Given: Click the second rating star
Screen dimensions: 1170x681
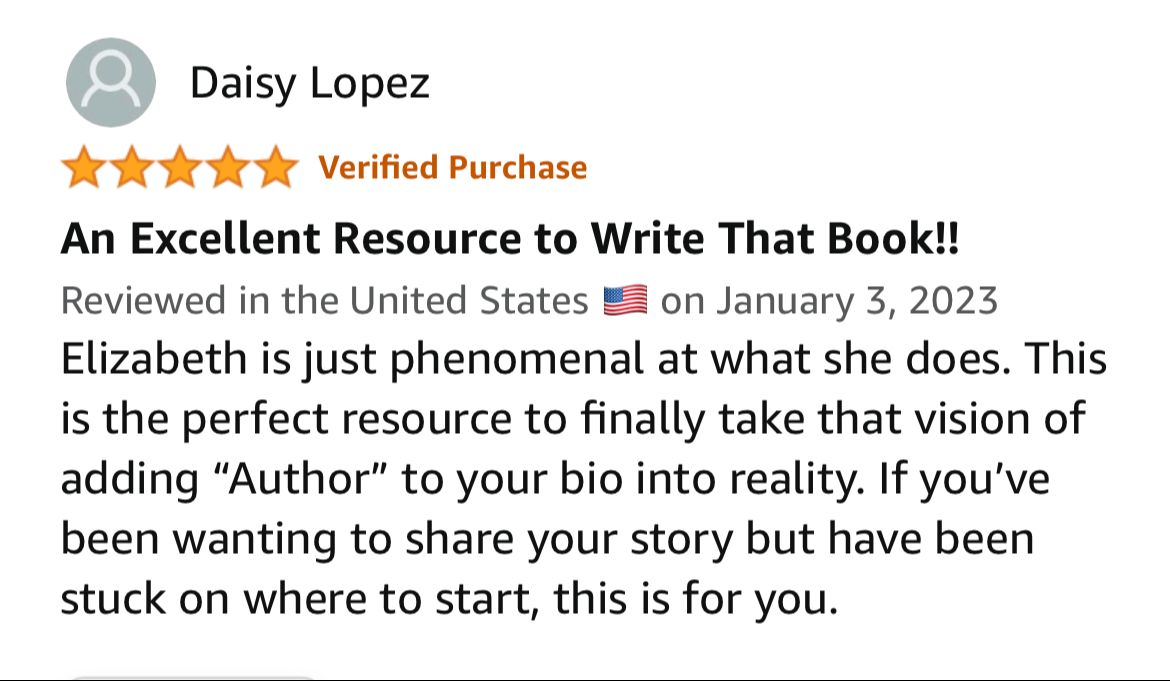Looking at the screenshot, I should (130, 168).
